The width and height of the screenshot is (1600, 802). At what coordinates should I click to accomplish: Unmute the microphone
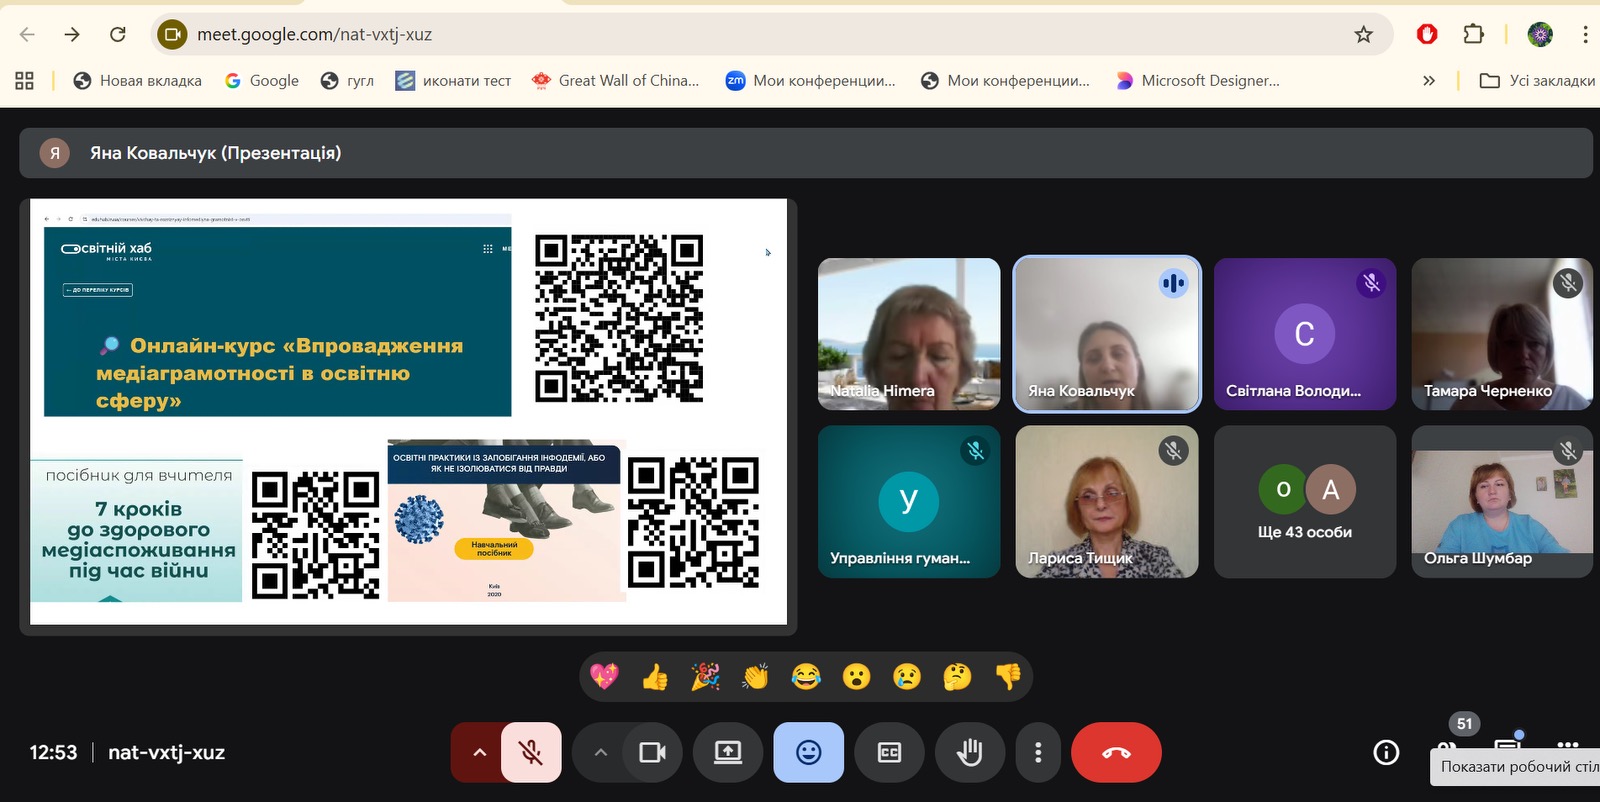click(531, 752)
